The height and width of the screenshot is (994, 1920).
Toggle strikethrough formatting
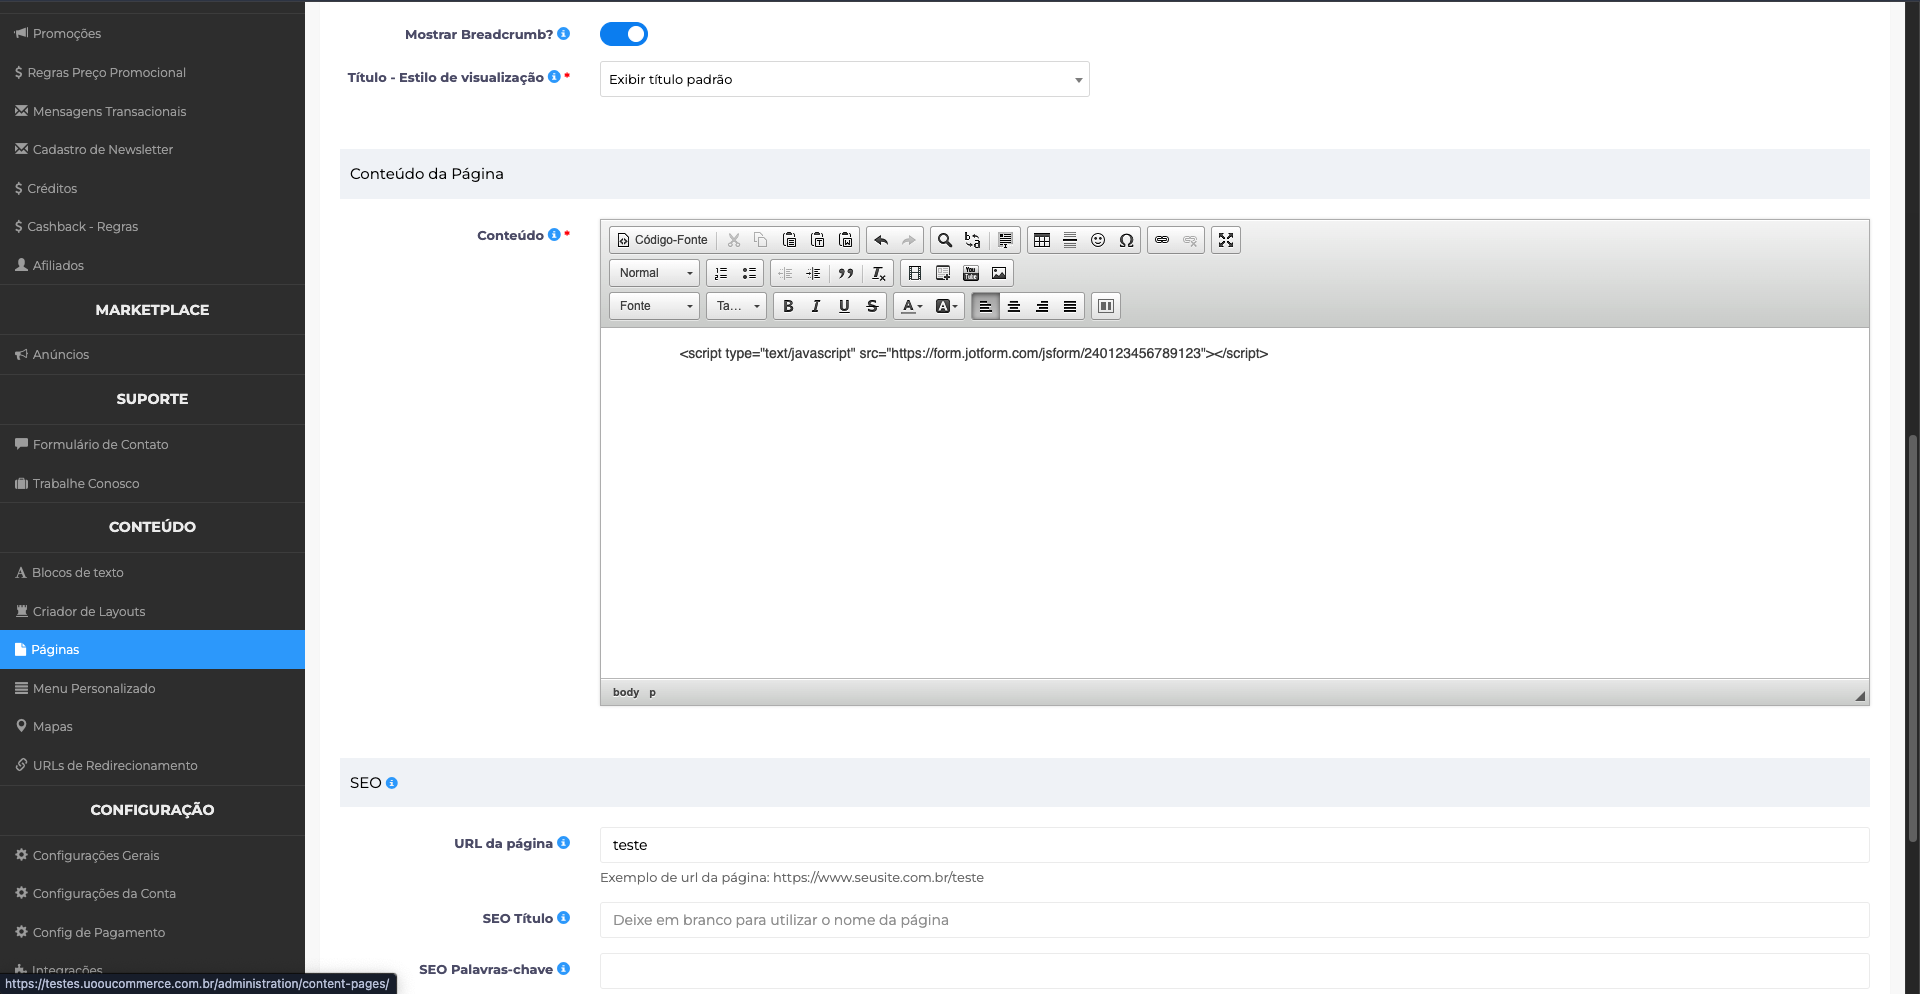[872, 306]
